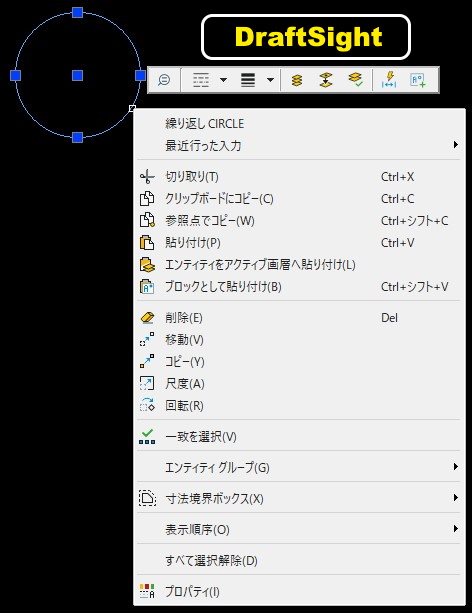Expand 寸法境界ボックス(X) submenu
The width and height of the screenshot is (472, 613).
(x=300, y=498)
